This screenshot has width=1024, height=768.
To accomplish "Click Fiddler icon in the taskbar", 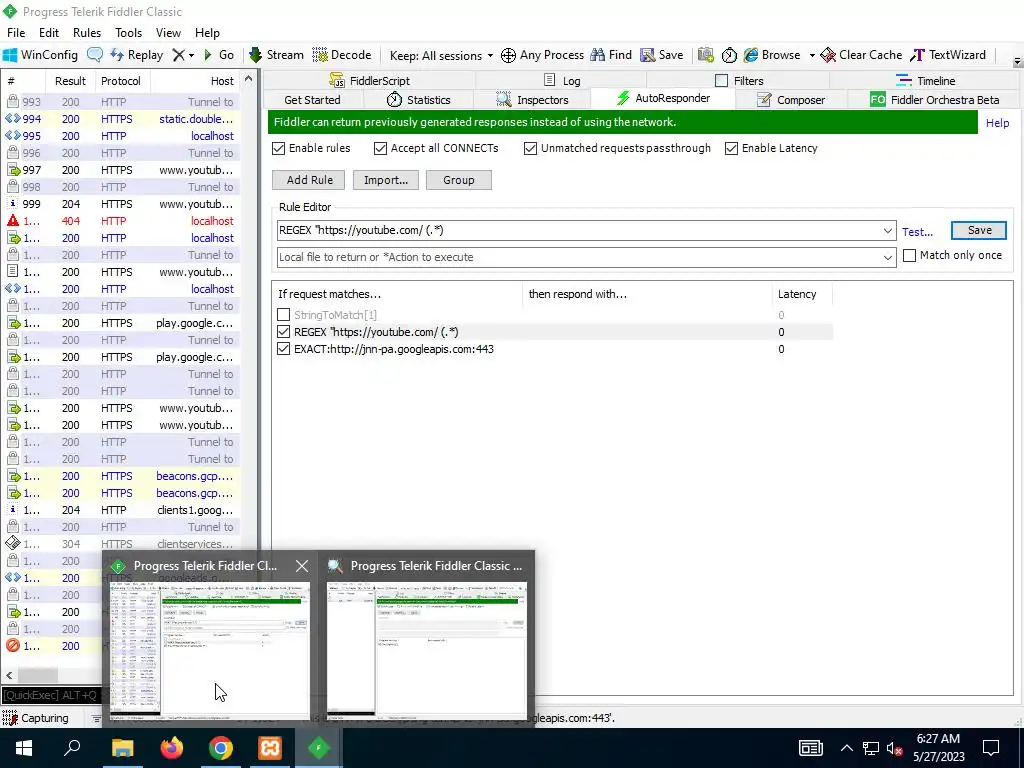I will [319, 748].
